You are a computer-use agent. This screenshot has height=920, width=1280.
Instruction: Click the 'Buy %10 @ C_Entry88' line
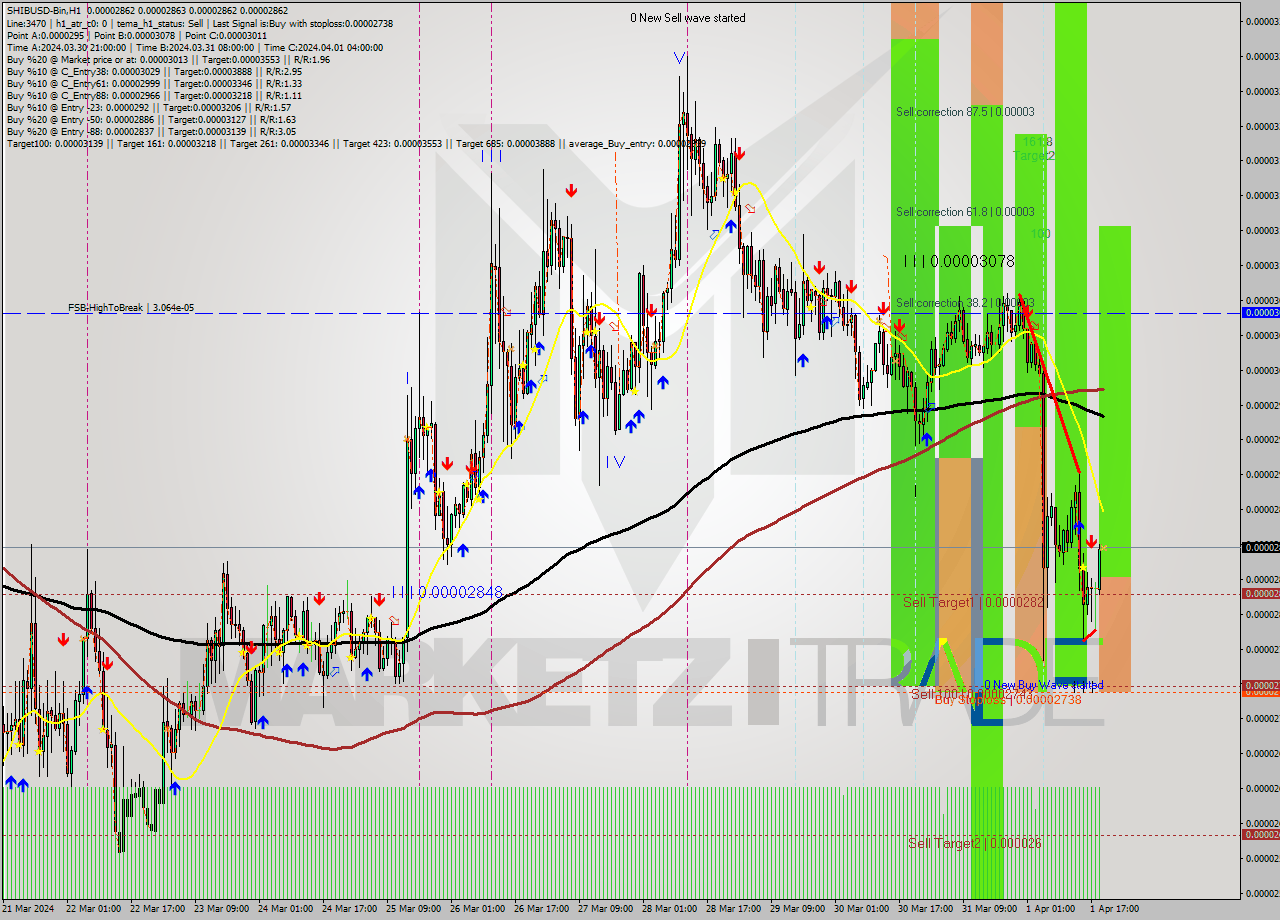[154, 95]
